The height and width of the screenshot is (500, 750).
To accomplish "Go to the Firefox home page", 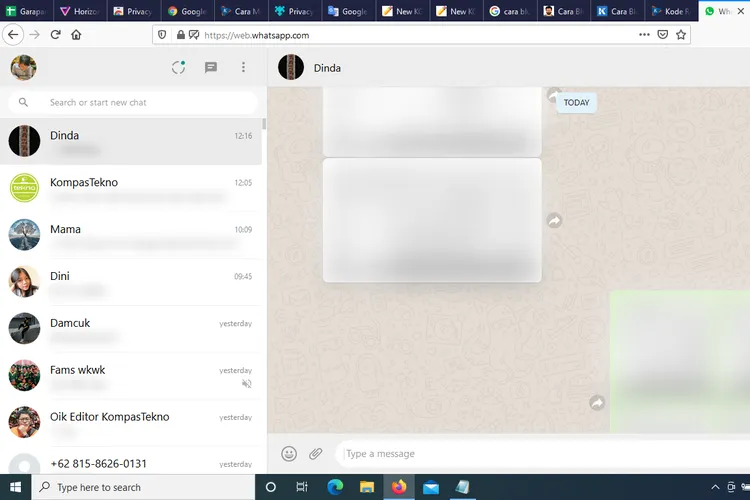I will (77, 34).
